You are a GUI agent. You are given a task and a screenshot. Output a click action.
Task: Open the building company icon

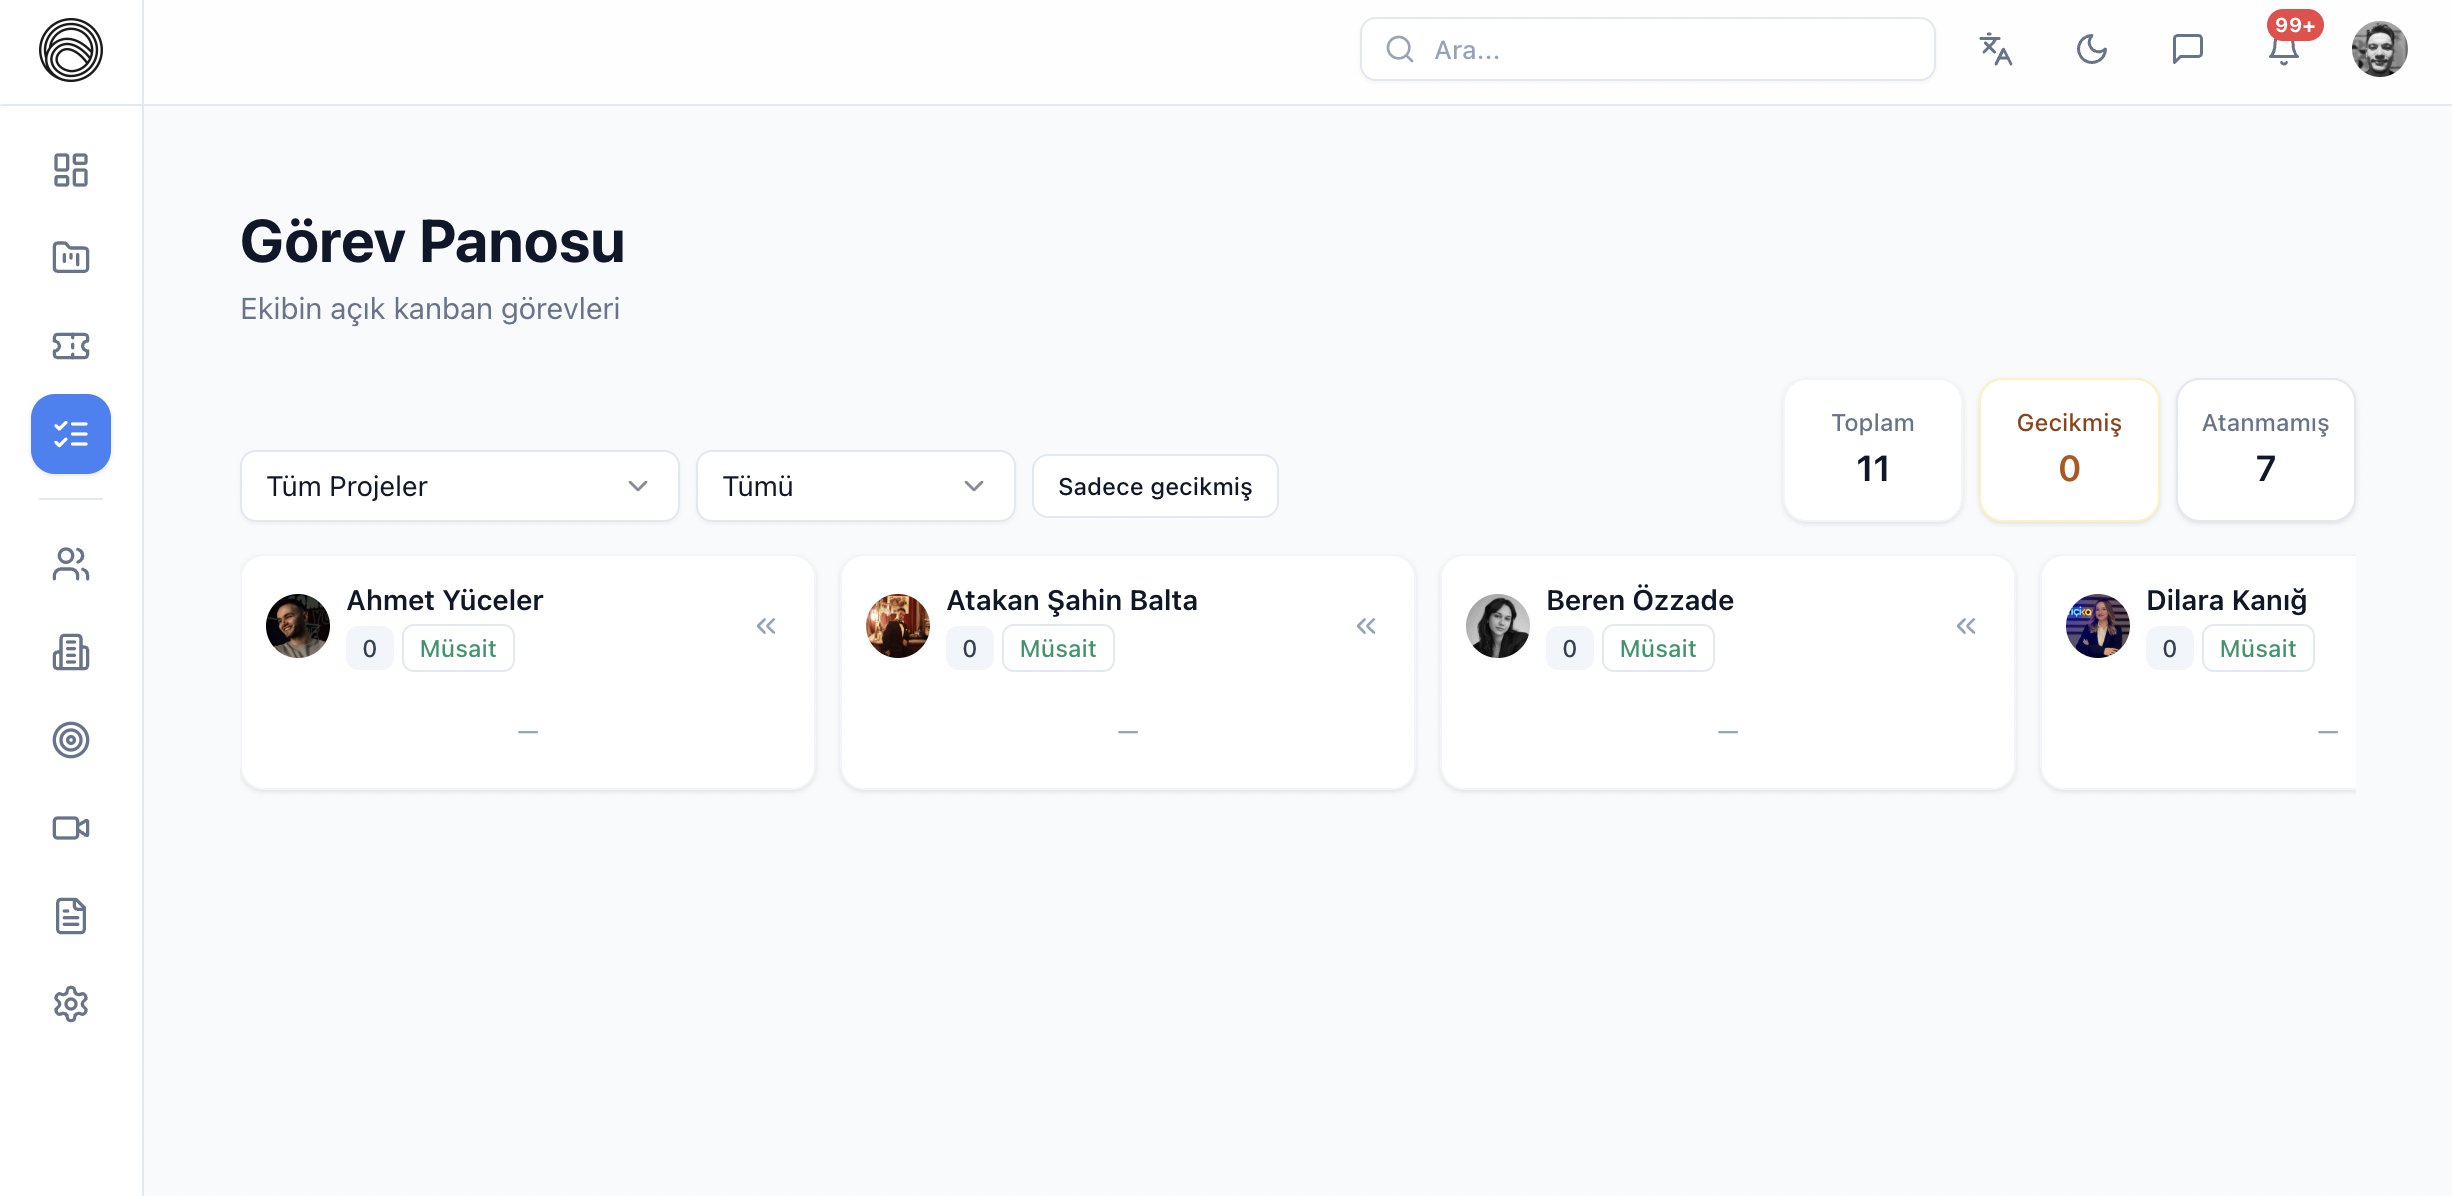click(x=71, y=652)
